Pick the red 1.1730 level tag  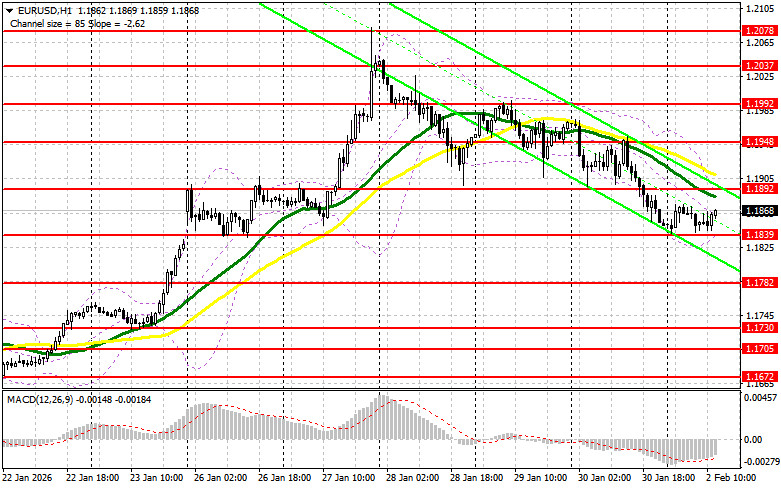tap(760, 328)
